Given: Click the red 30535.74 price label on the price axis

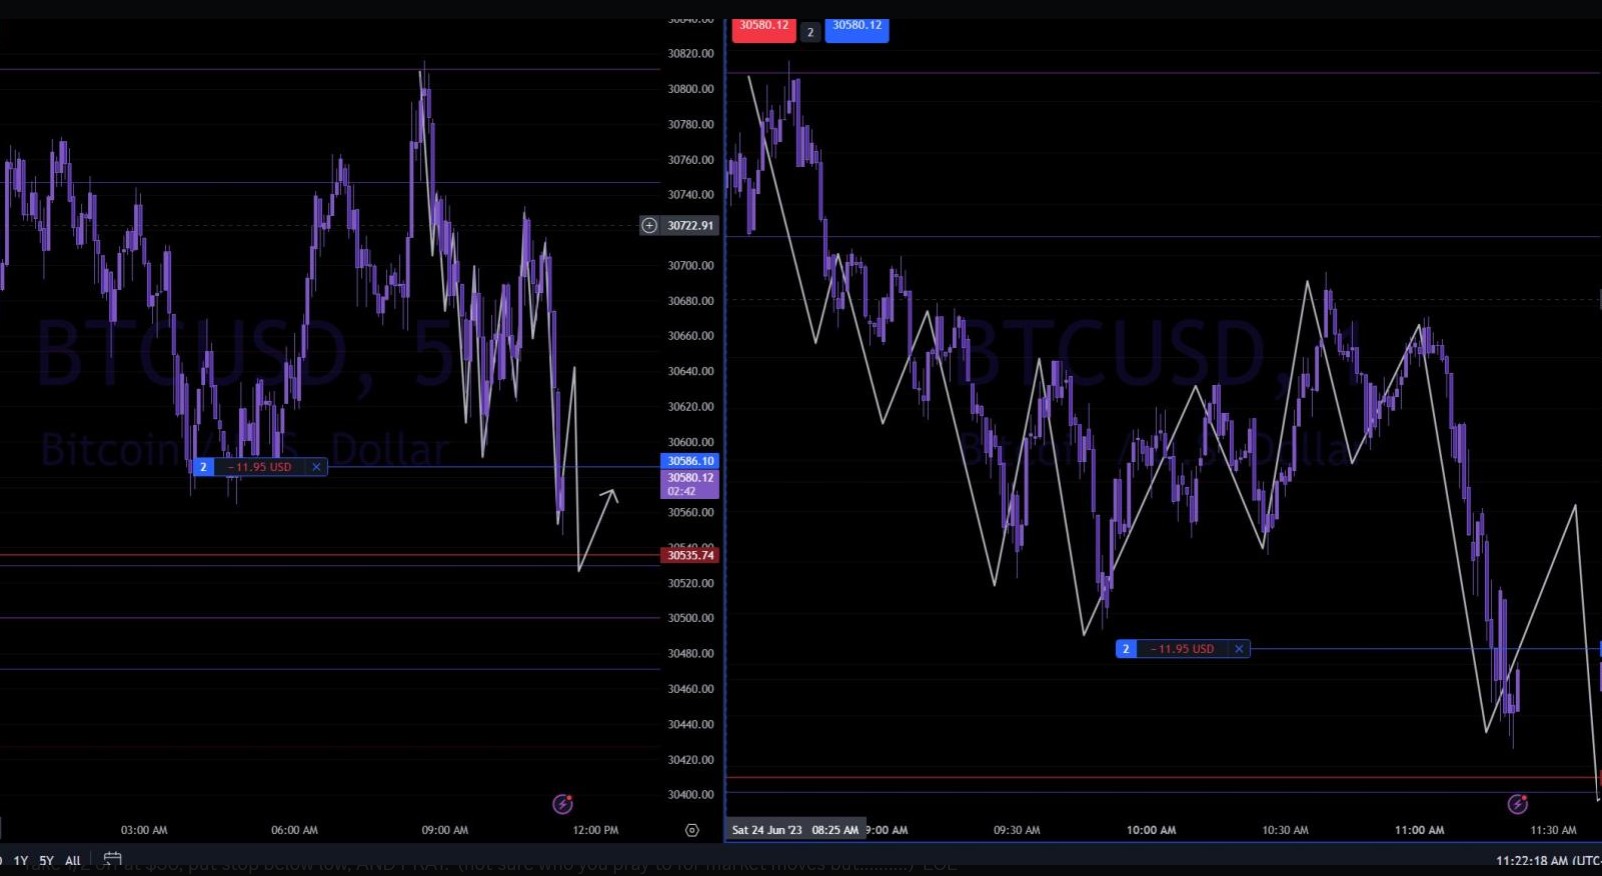Looking at the screenshot, I should click(x=690, y=555).
